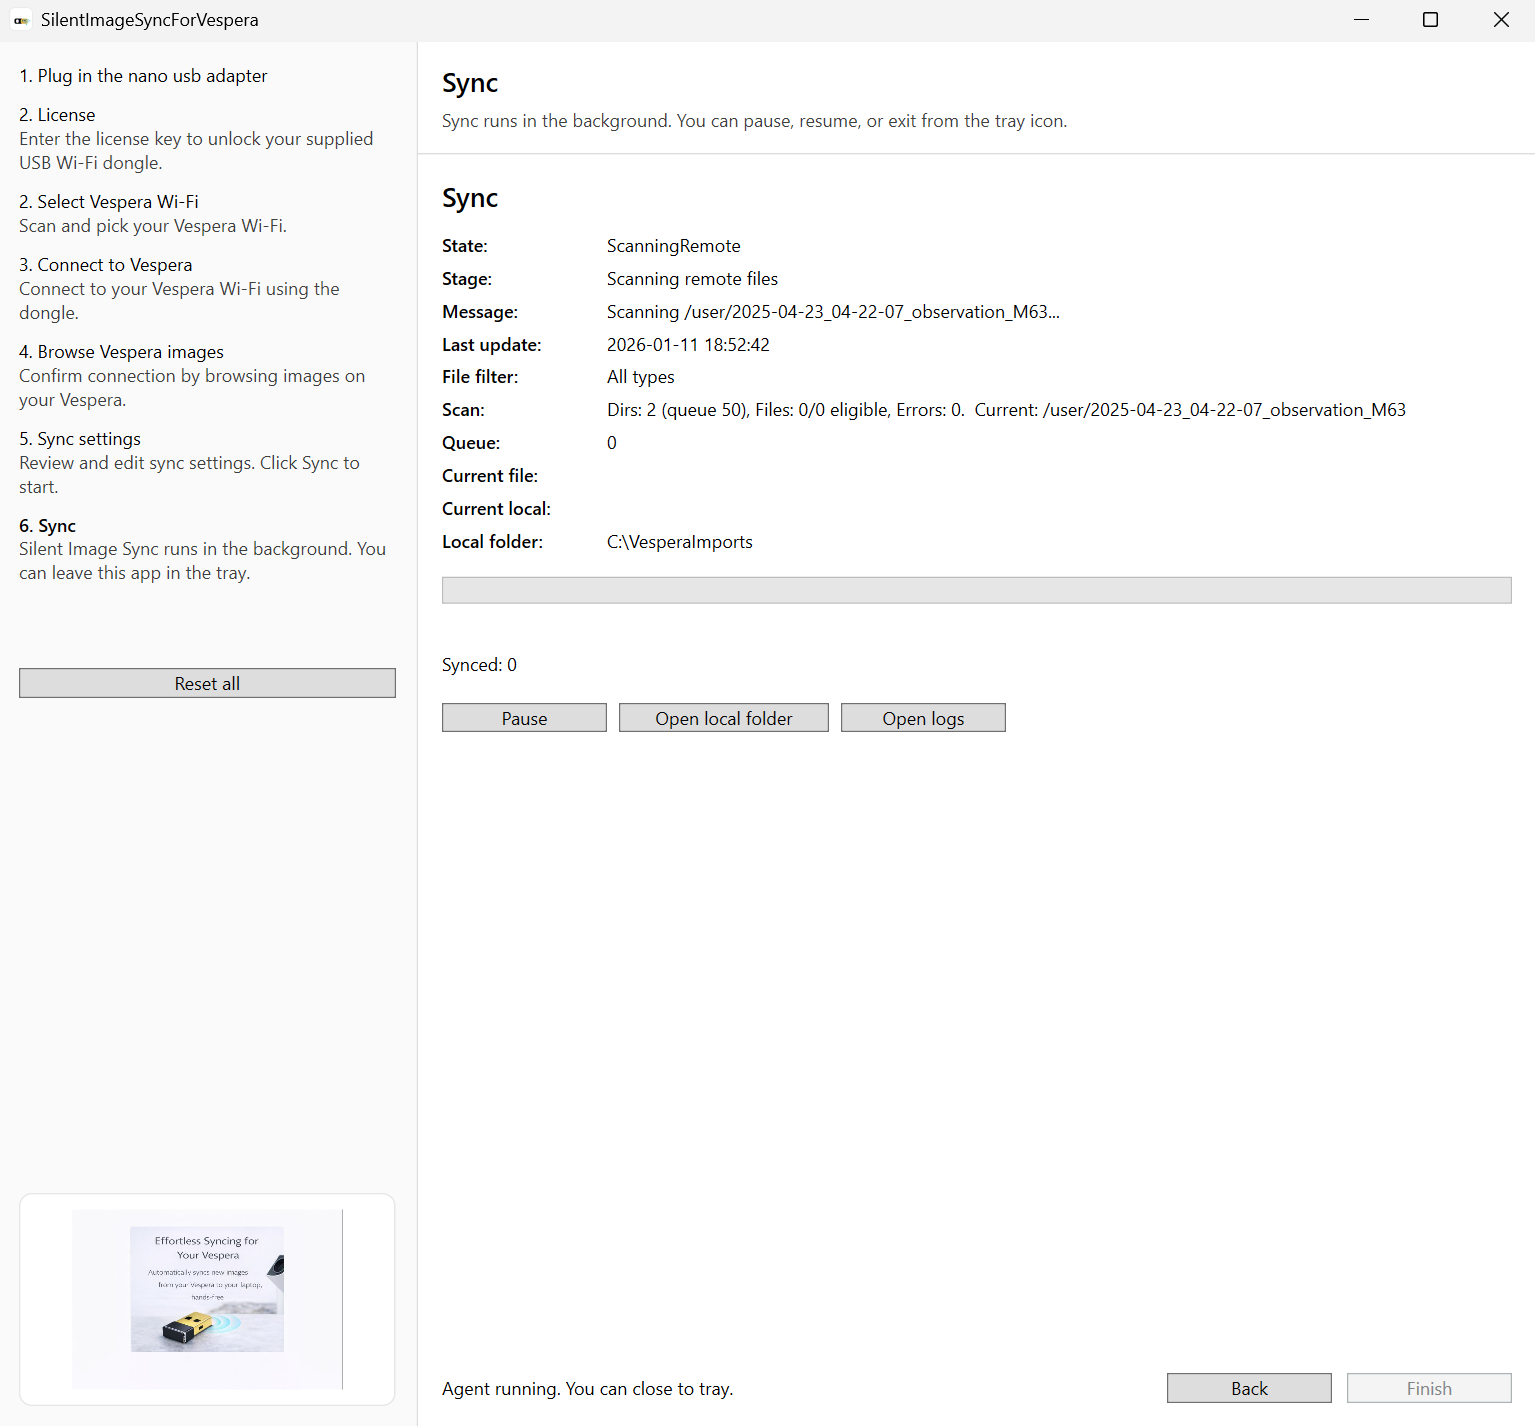Viewport: 1535px width, 1426px height.
Task: Click 'Current local:' label
Action: 496,509
